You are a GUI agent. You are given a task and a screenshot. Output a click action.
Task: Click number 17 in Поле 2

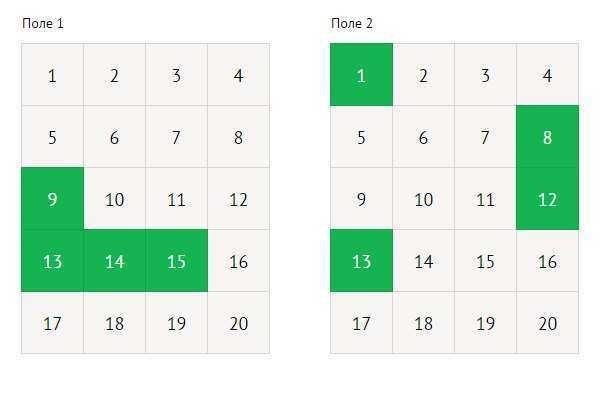pyautogui.click(x=361, y=323)
